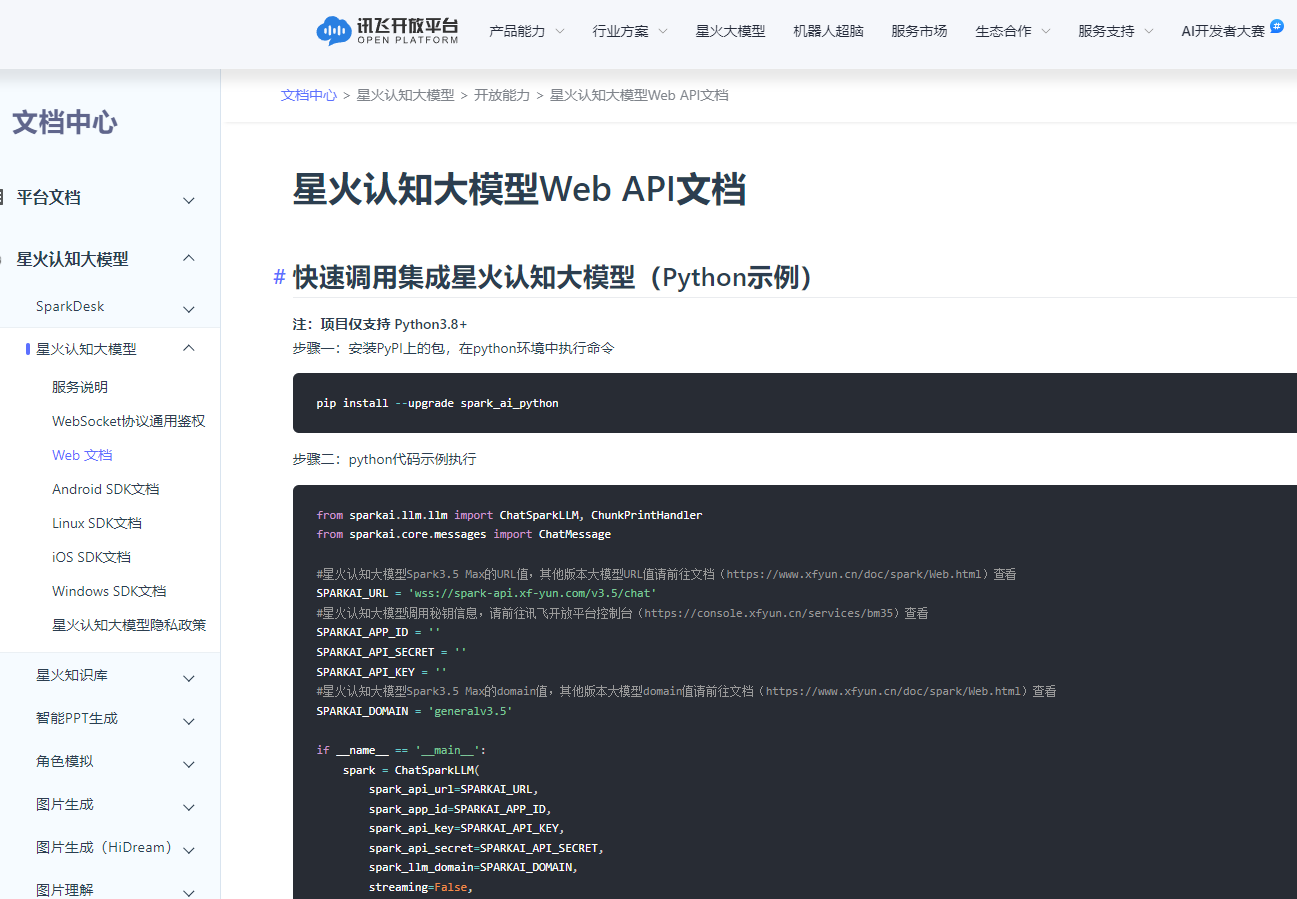Viewport: 1297px width, 899px height.
Task: Click the AI开发者大赛 hashtag badge icon
Action: [x=1277, y=26]
